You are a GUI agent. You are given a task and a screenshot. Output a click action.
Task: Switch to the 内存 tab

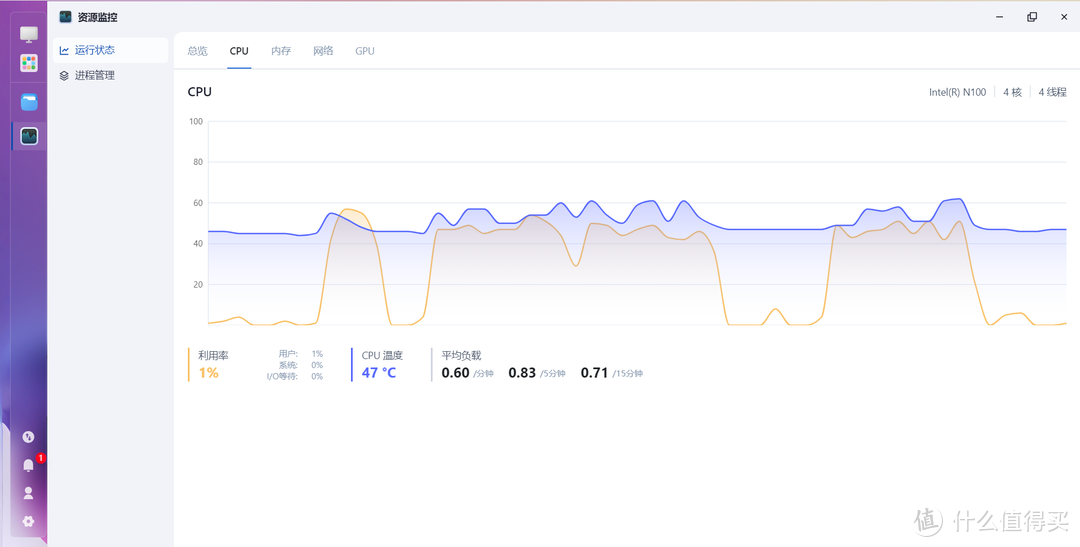(x=281, y=51)
